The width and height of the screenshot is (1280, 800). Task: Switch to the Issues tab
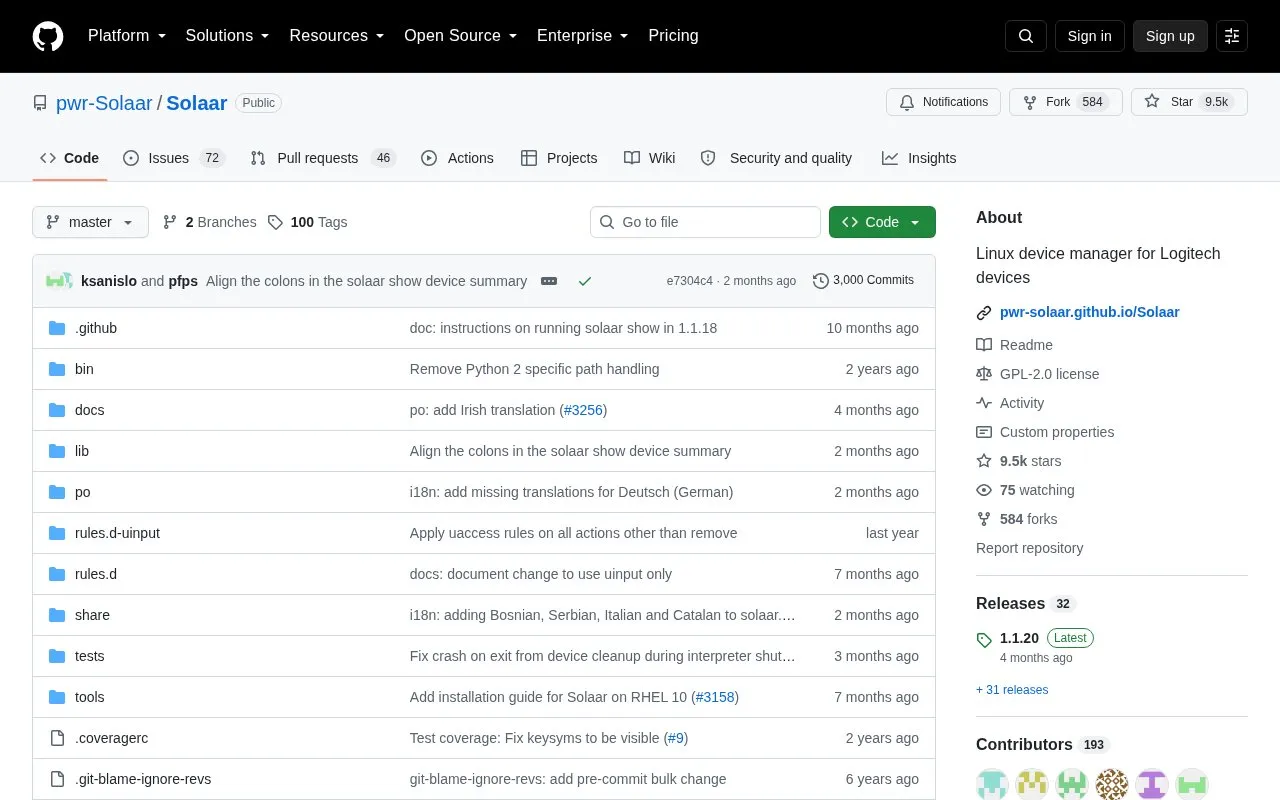[174, 158]
